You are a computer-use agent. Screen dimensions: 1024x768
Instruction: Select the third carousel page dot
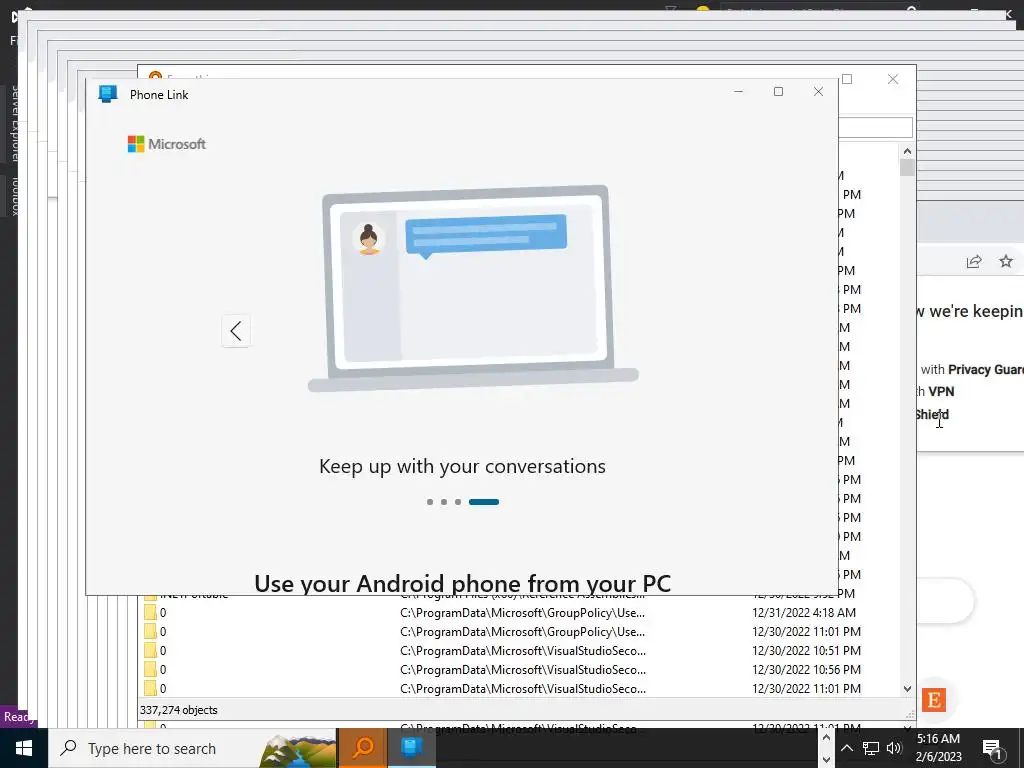[x=458, y=502]
